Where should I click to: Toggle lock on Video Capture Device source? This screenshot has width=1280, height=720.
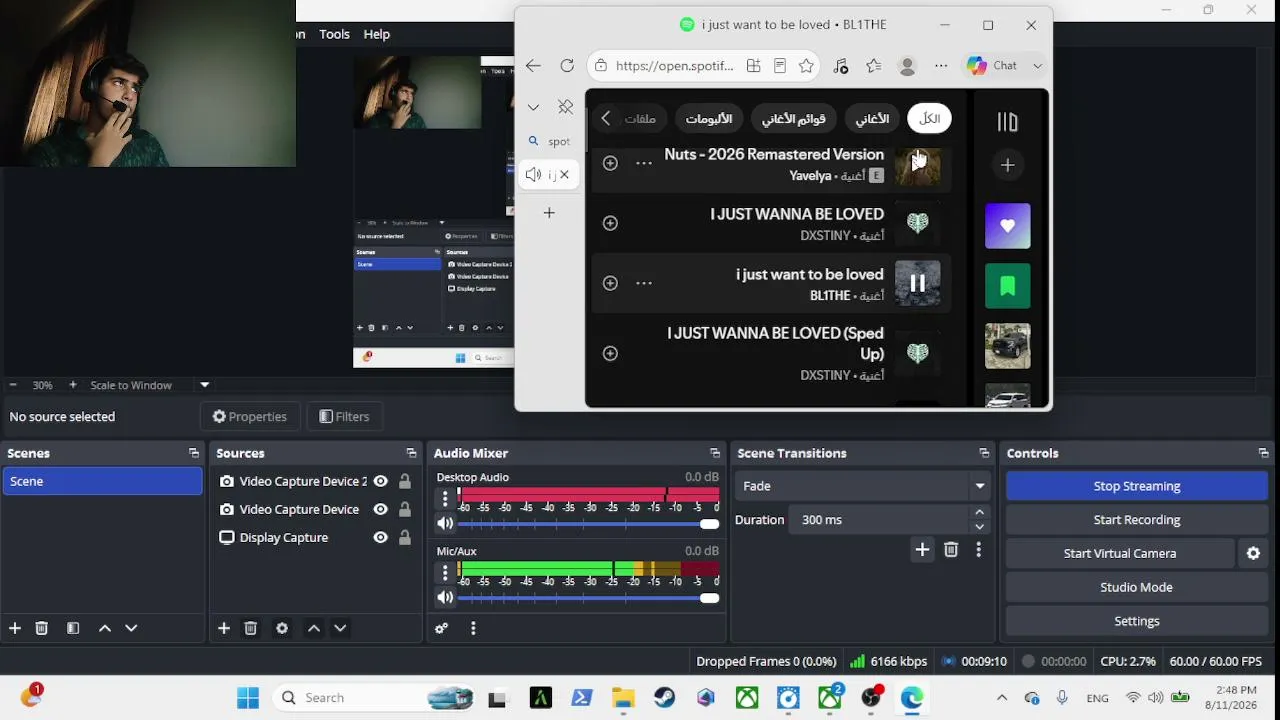click(x=404, y=509)
